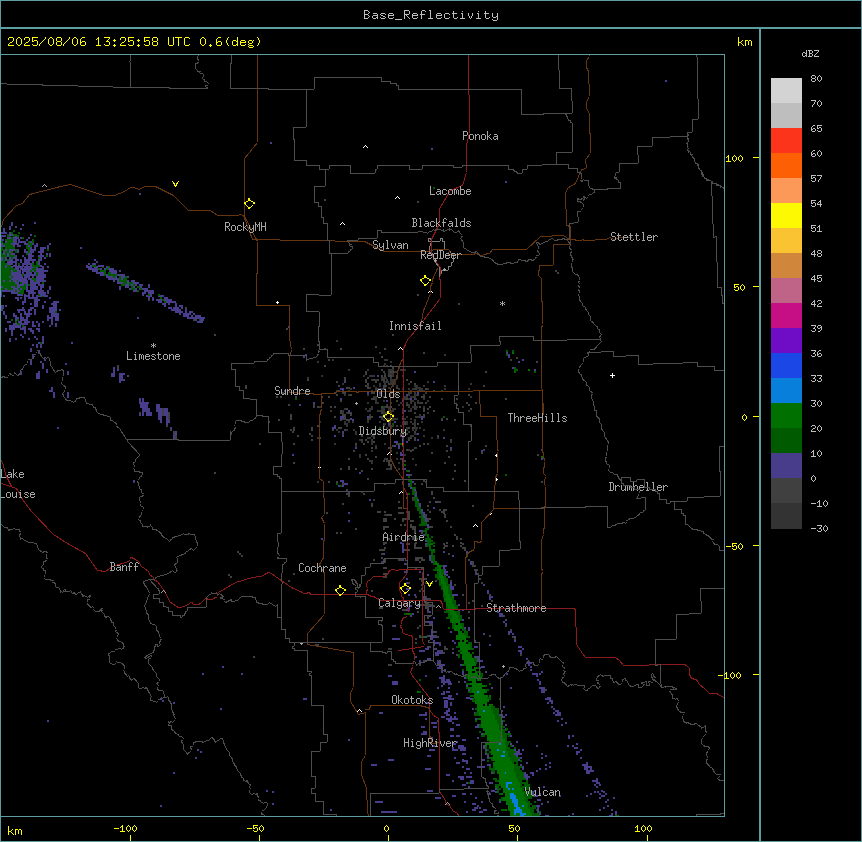Image resolution: width=862 pixels, height=842 pixels.
Task: Click the Ponoka town label
Action: [480, 136]
